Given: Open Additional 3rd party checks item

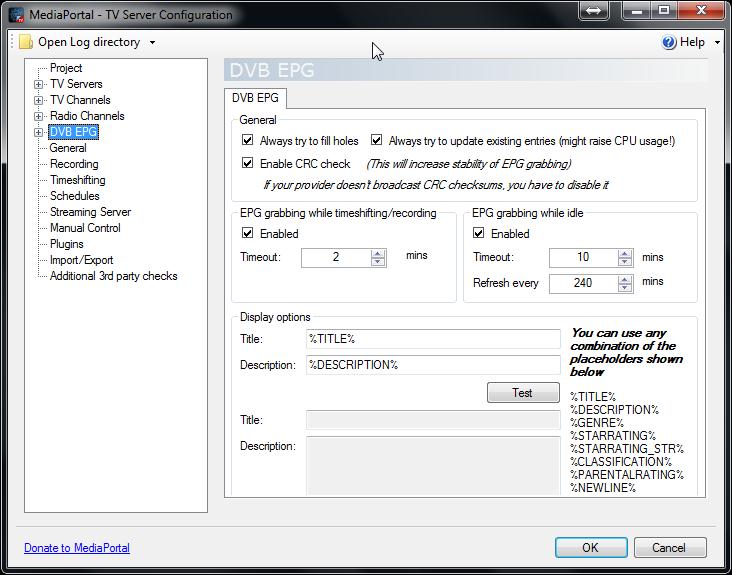Looking at the screenshot, I should 113,276.
